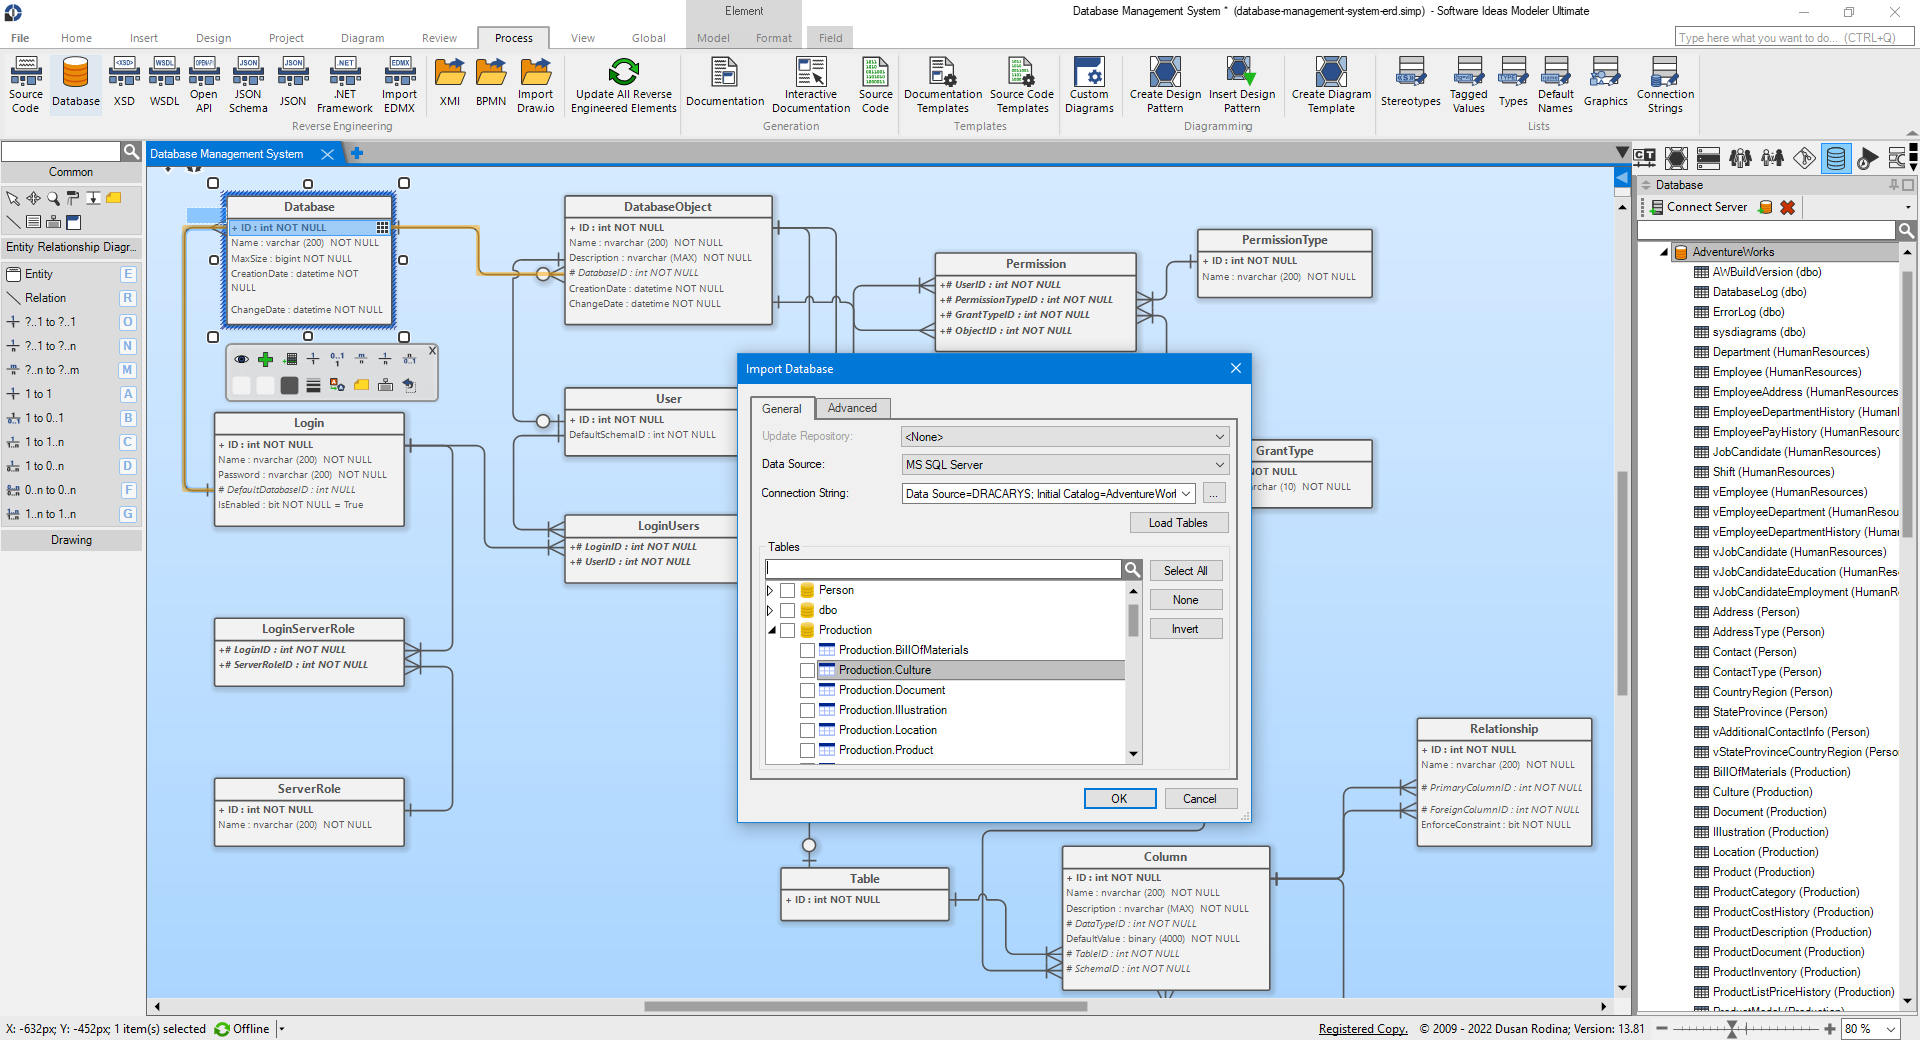Collapse the Production tree node
Image resolution: width=1920 pixels, height=1040 pixels.
(x=771, y=630)
